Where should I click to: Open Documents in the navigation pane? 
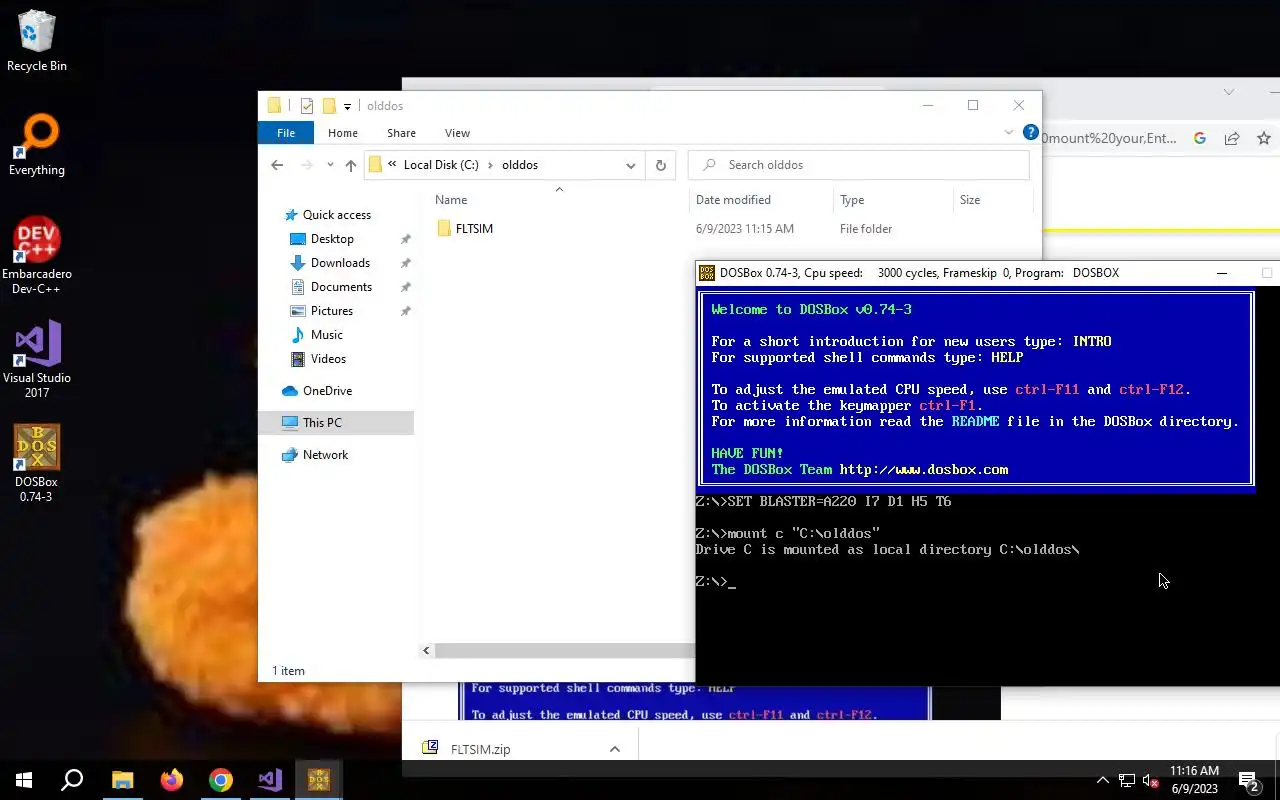click(x=341, y=287)
